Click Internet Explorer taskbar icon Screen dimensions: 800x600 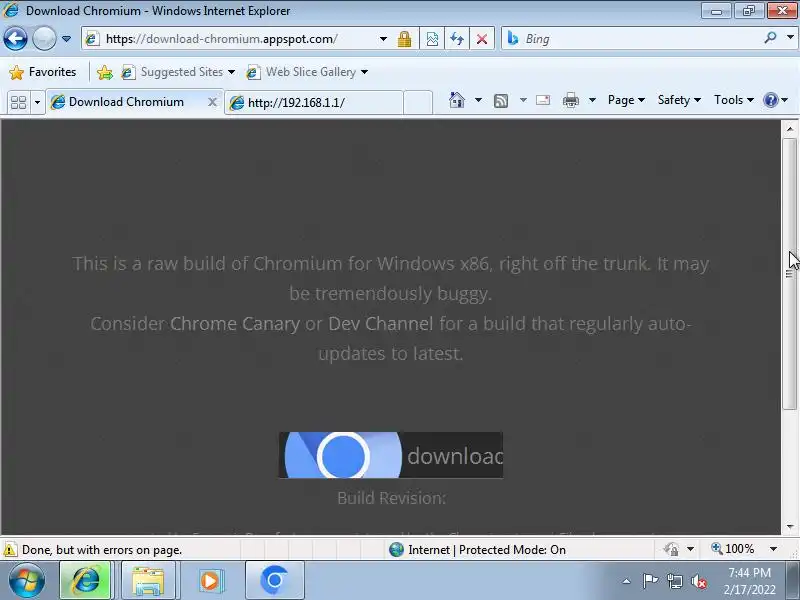(x=85, y=581)
